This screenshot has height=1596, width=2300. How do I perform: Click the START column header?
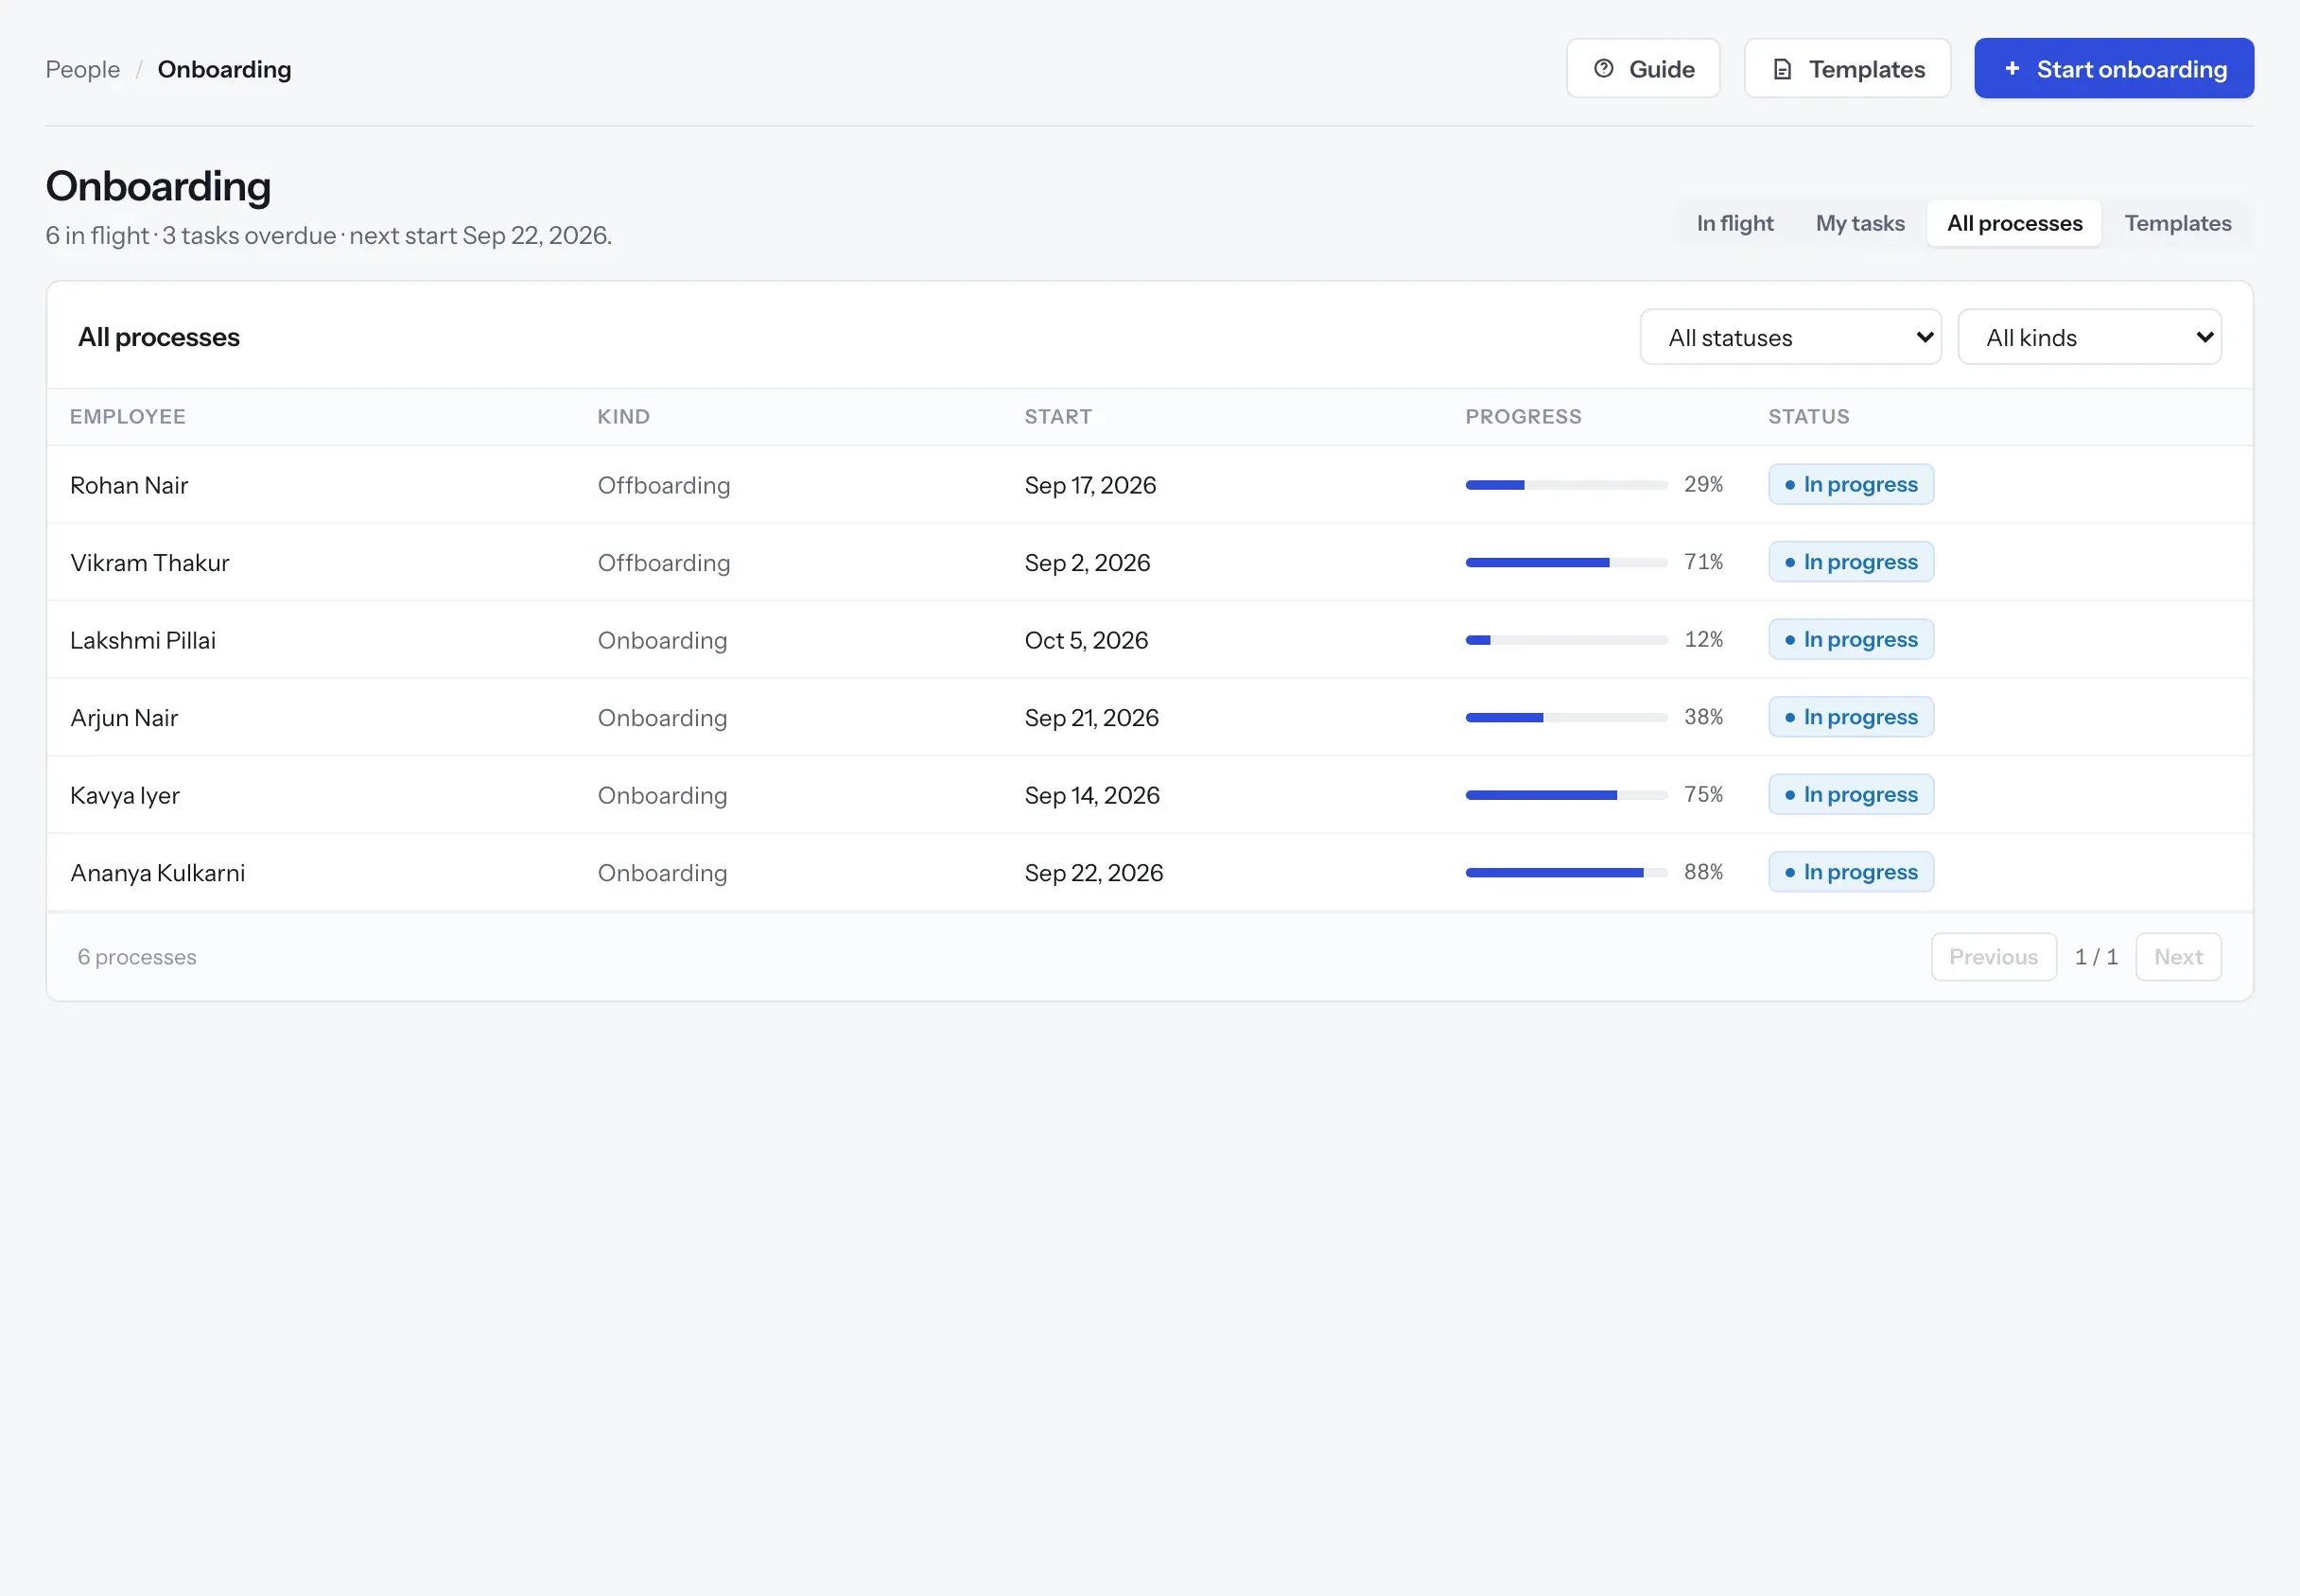tap(1058, 417)
